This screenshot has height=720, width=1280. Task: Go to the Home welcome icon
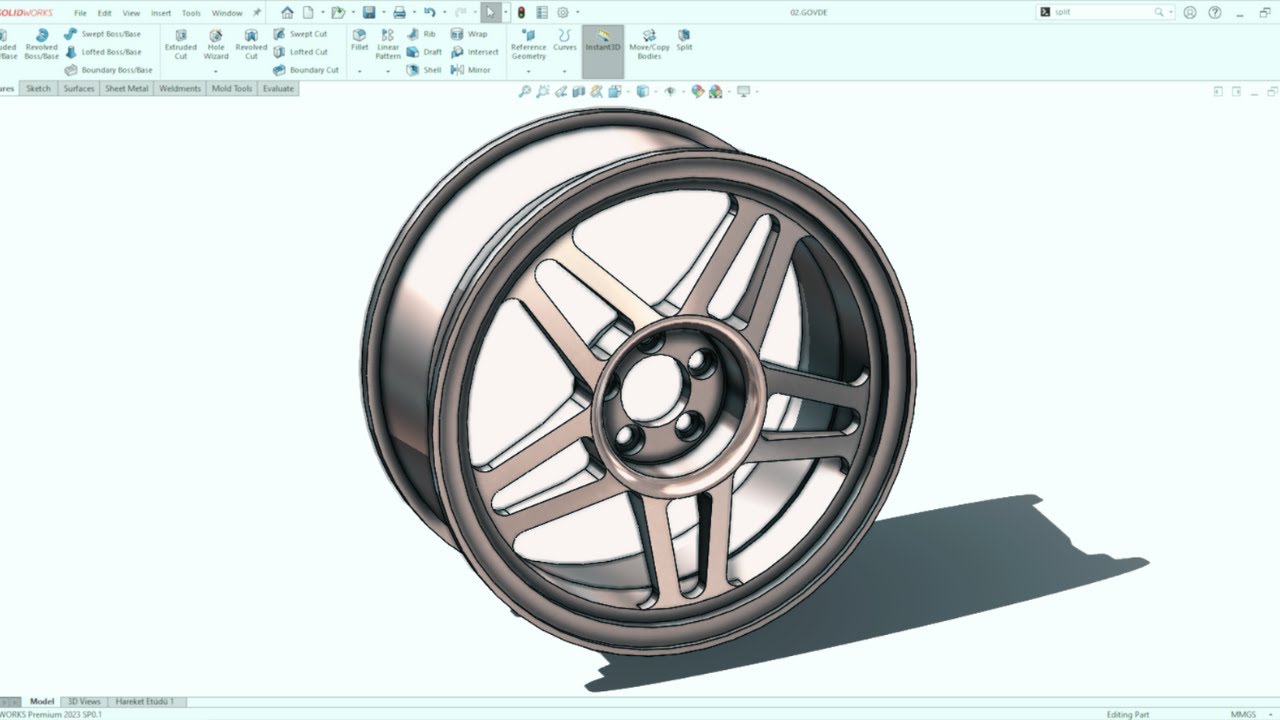pos(287,13)
